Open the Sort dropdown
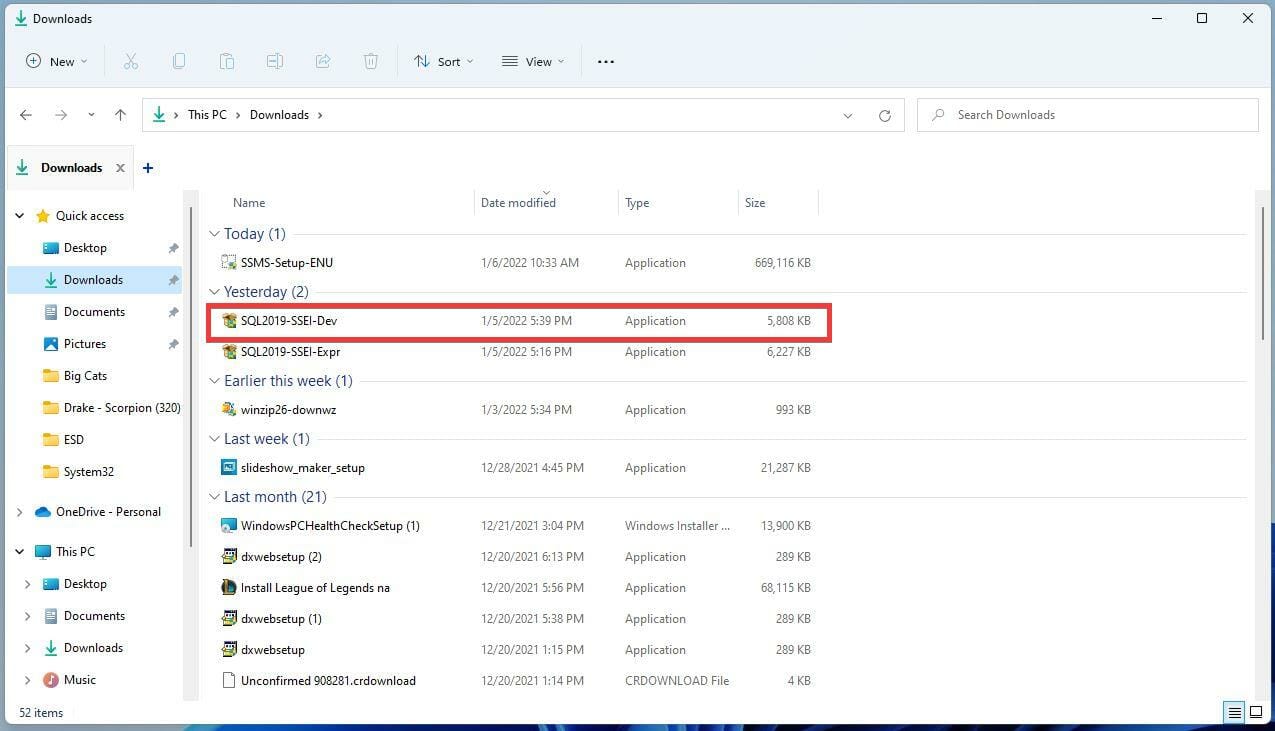This screenshot has width=1275, height=731. (x=443, y=61)
